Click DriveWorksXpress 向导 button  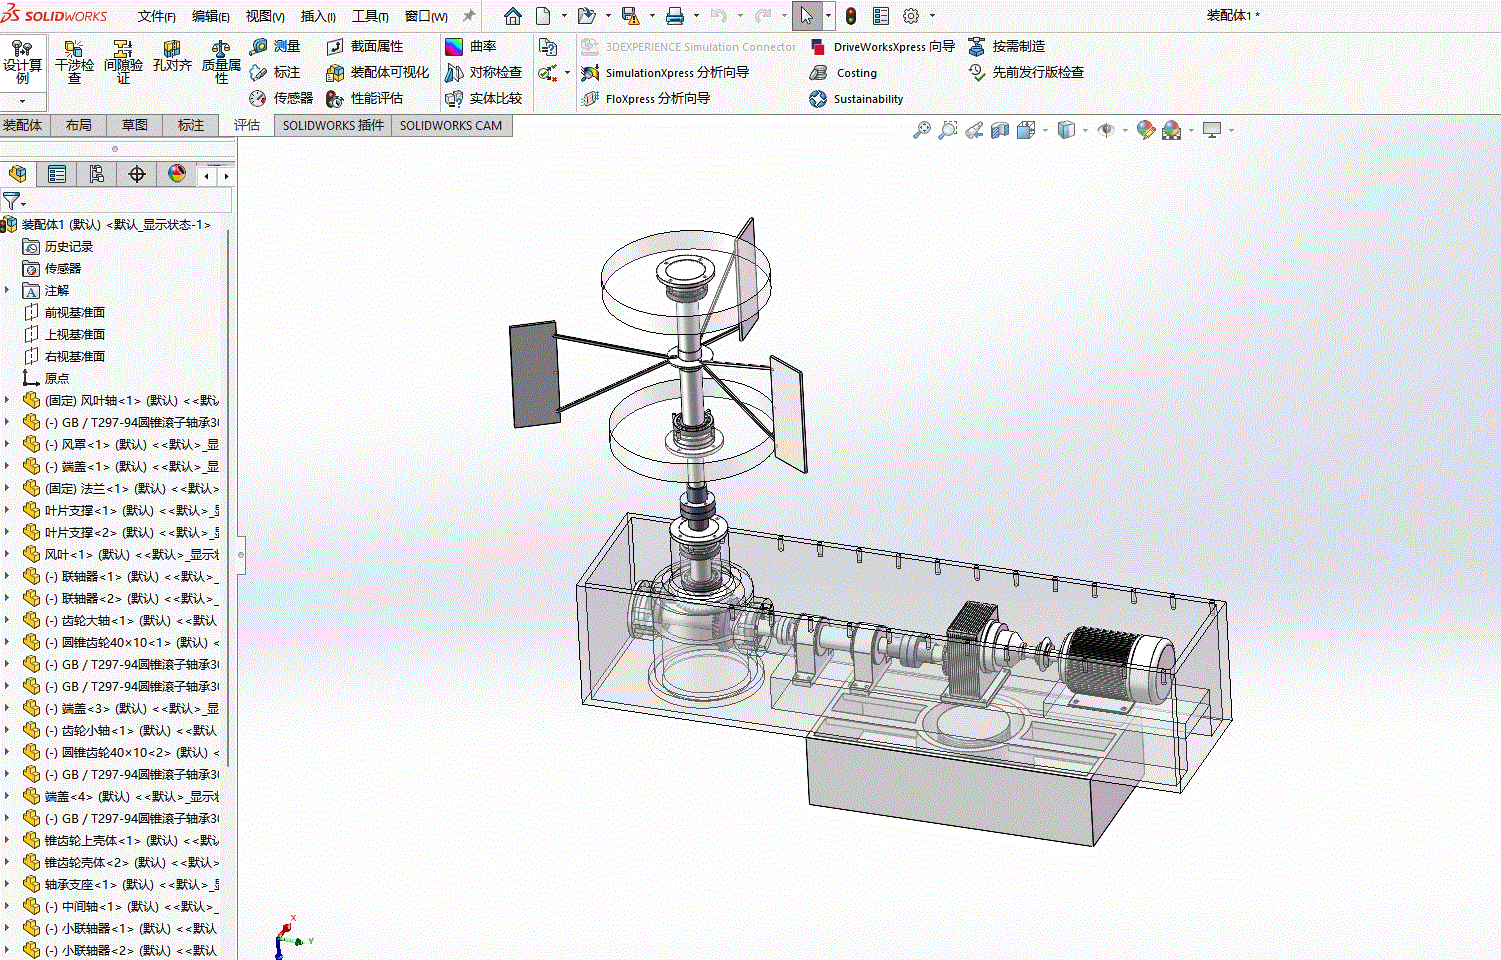882,46
